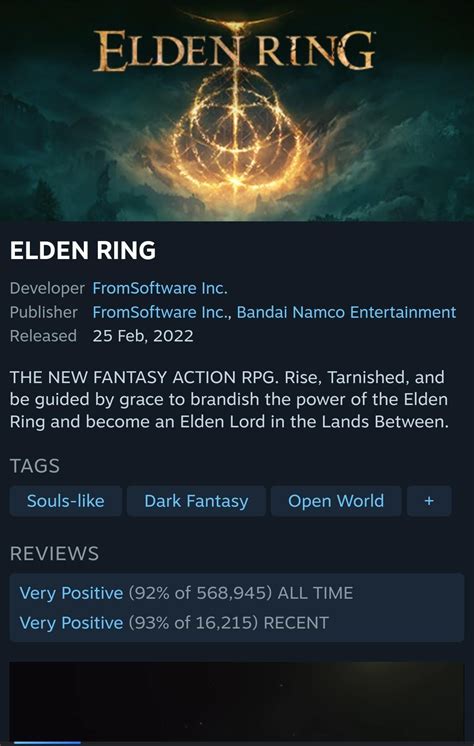This screenshot has height=746, width=474.
Task: Click the 92% of 568,945 review count
Action: [200, 593]
